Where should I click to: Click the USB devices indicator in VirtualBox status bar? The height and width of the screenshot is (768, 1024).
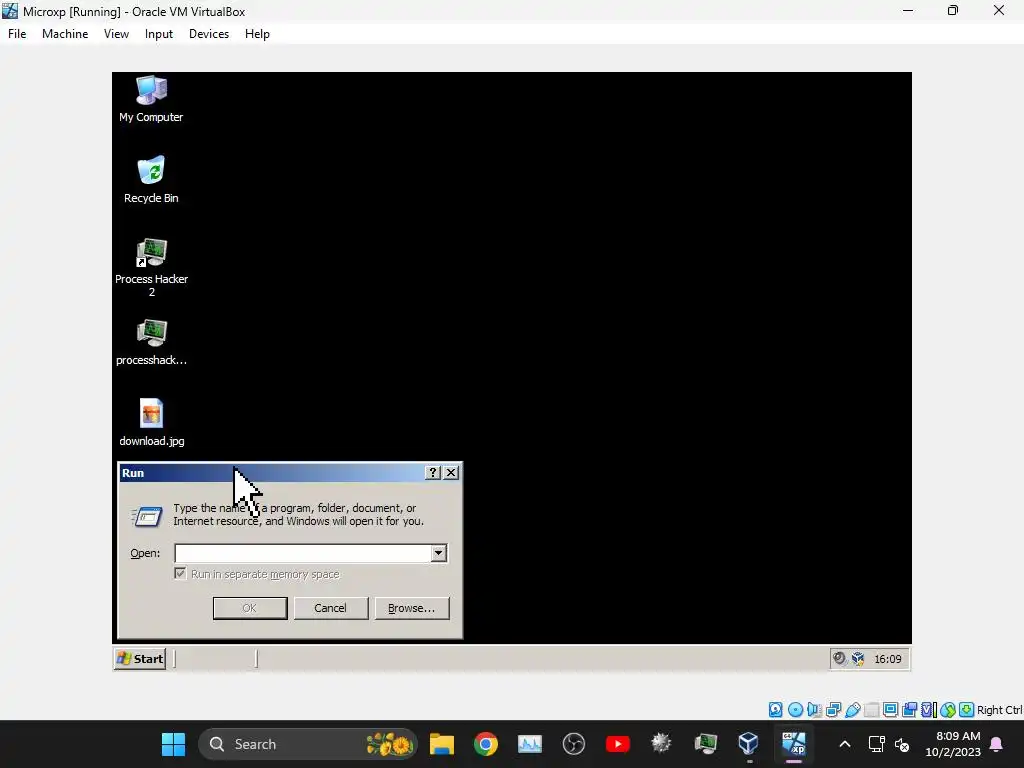(x=852, y=710)
